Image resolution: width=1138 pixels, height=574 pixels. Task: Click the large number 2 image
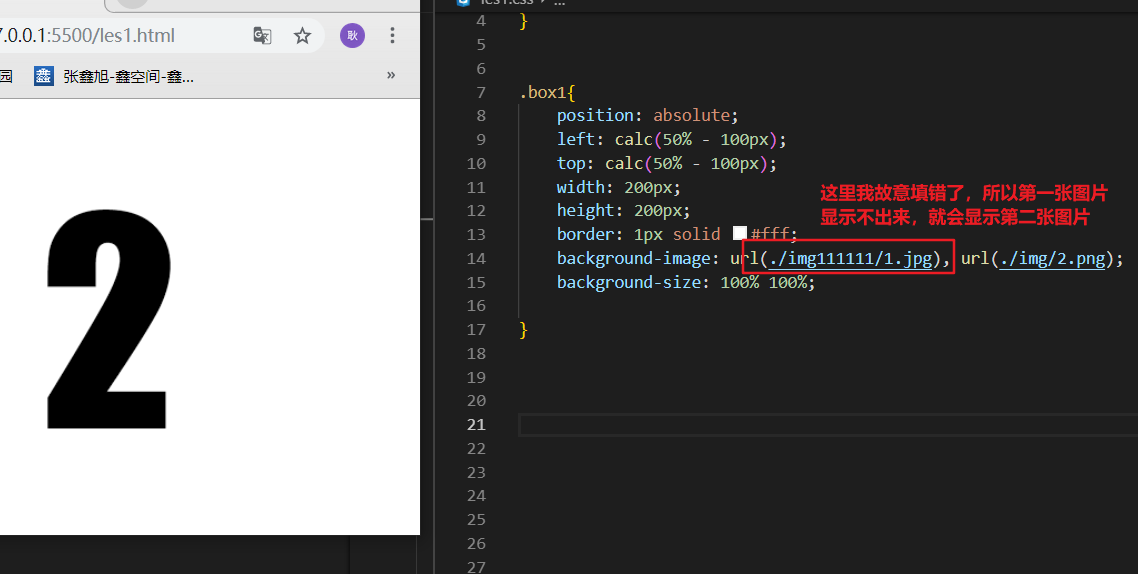coord(108,321)
